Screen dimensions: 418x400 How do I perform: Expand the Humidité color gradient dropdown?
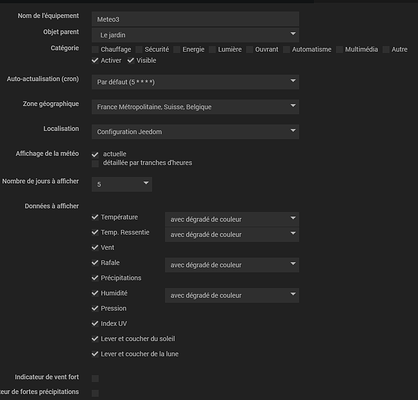tap(232, 295)
